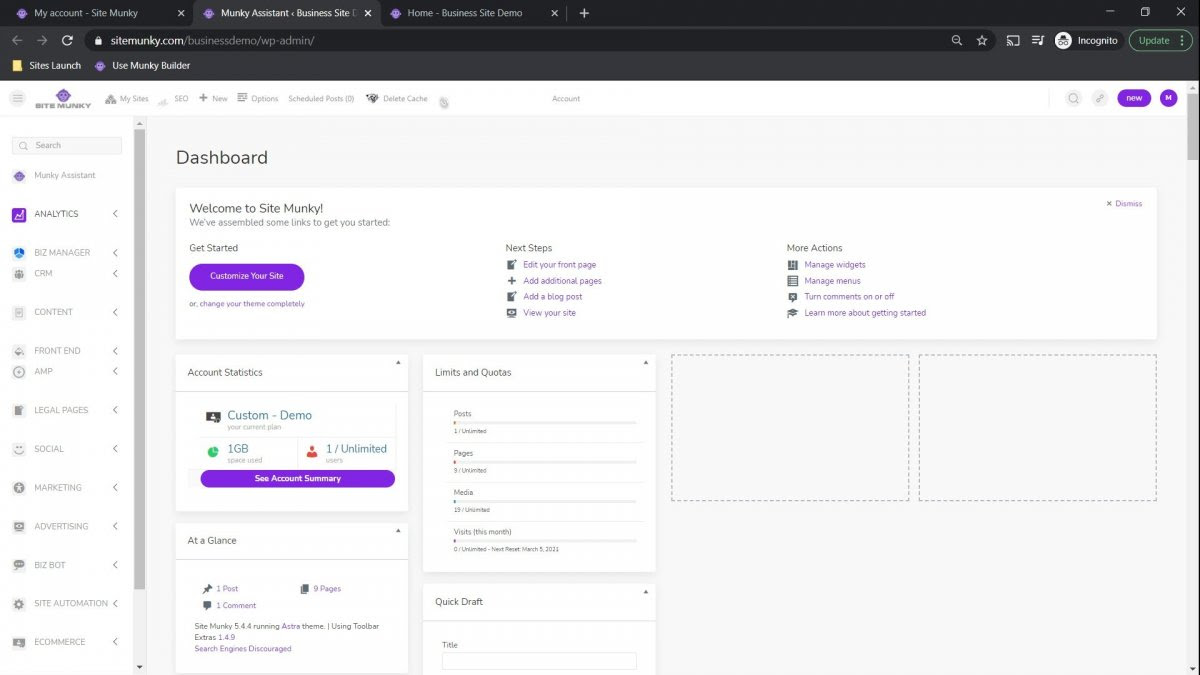Click the Social smiley icon

19,449
